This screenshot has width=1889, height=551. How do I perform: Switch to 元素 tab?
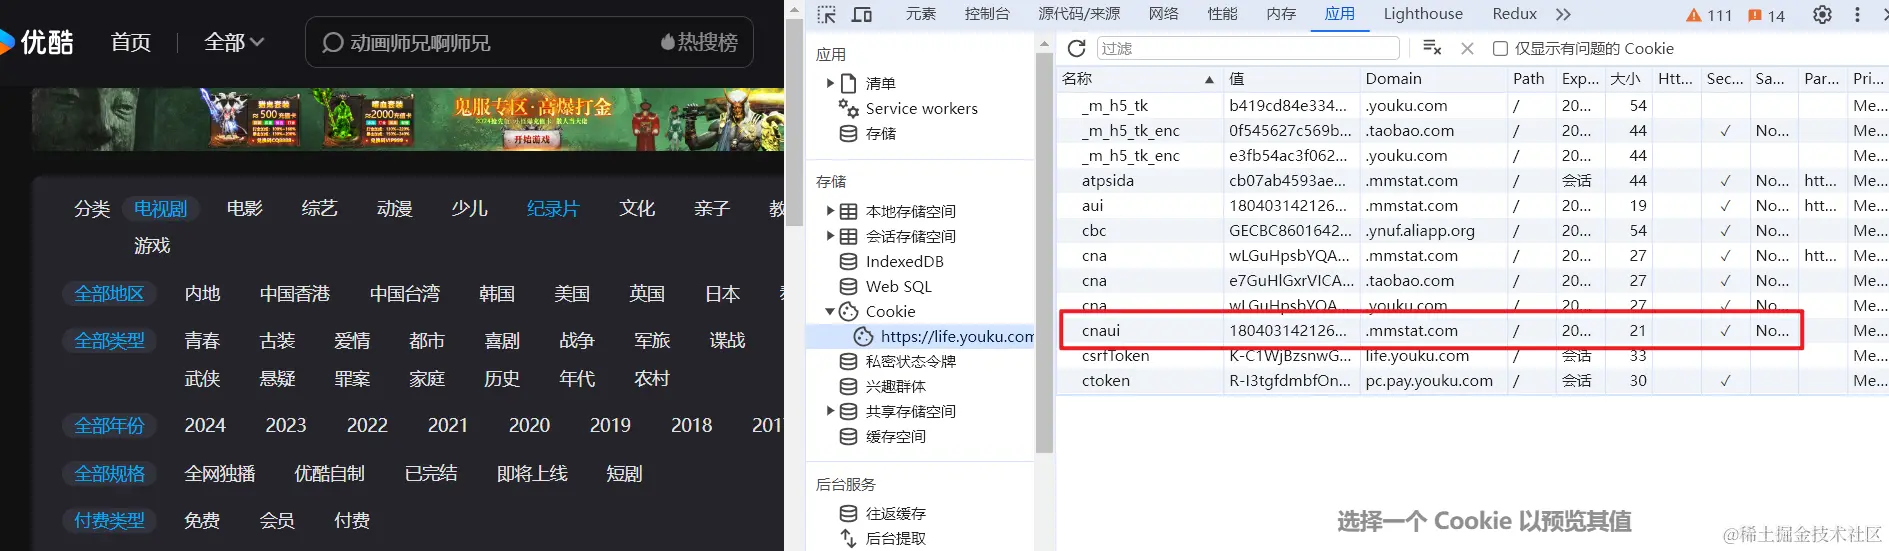coord(920,14)
